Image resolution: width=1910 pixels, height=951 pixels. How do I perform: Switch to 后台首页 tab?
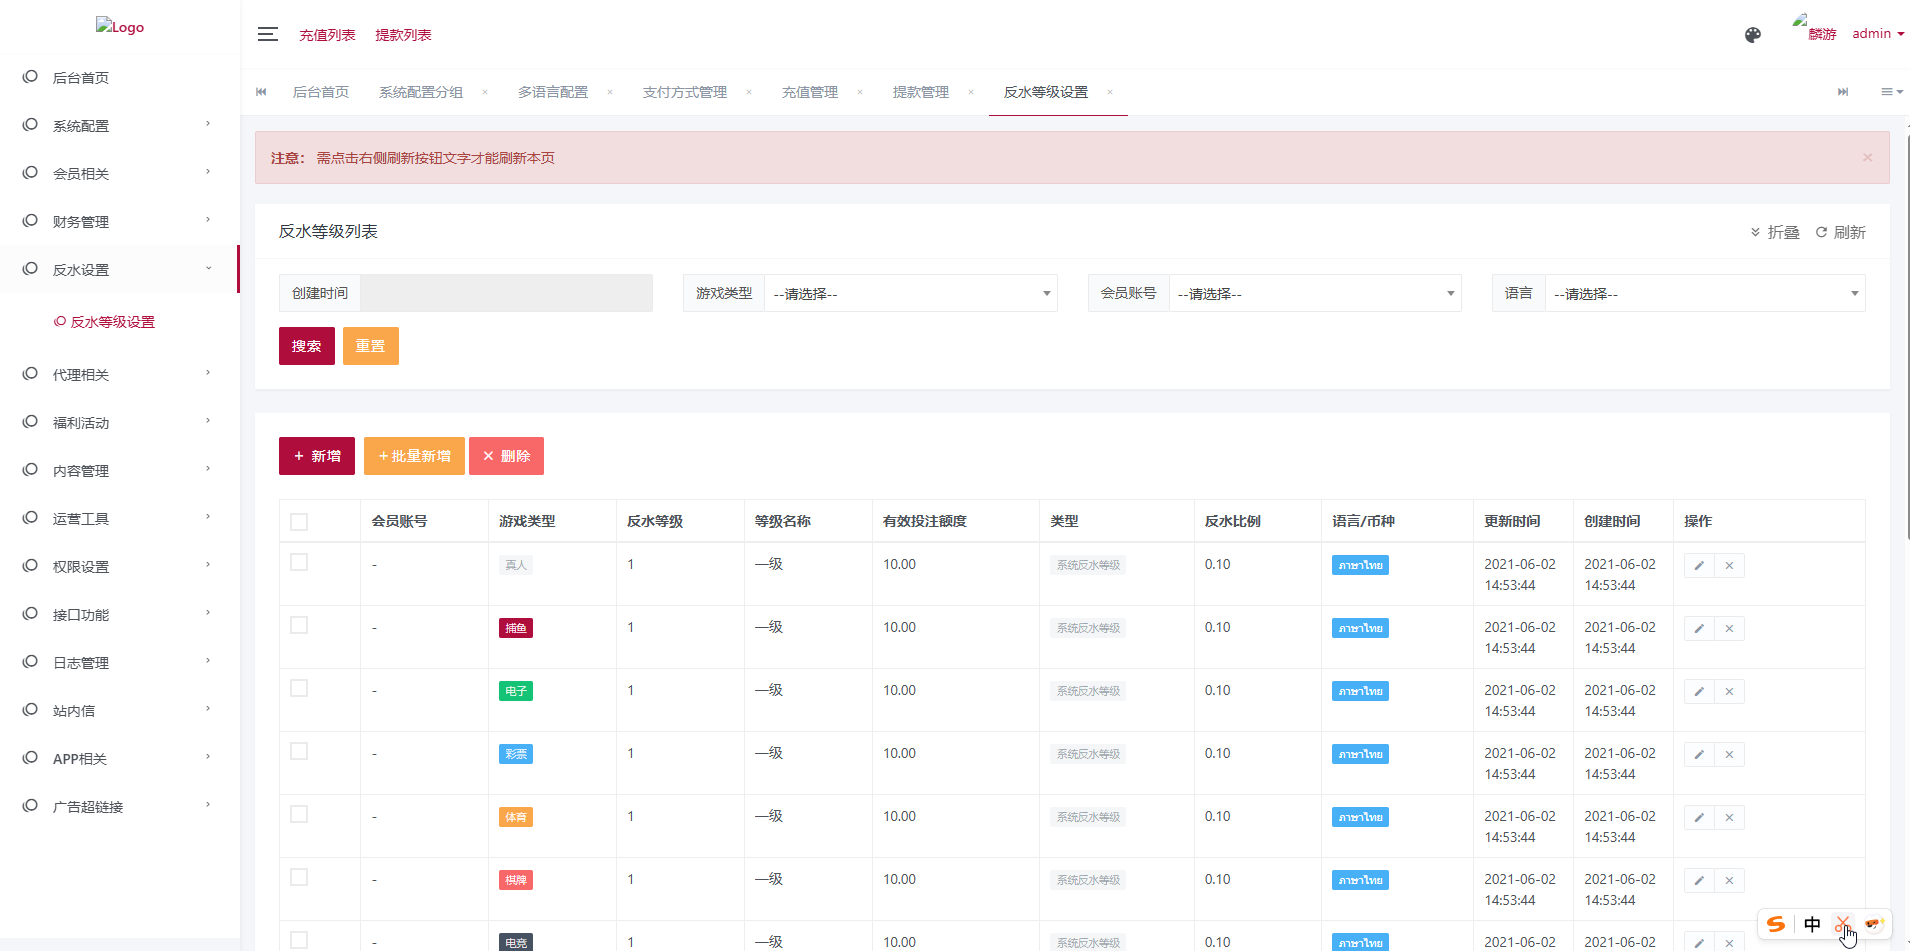(320, 92)
